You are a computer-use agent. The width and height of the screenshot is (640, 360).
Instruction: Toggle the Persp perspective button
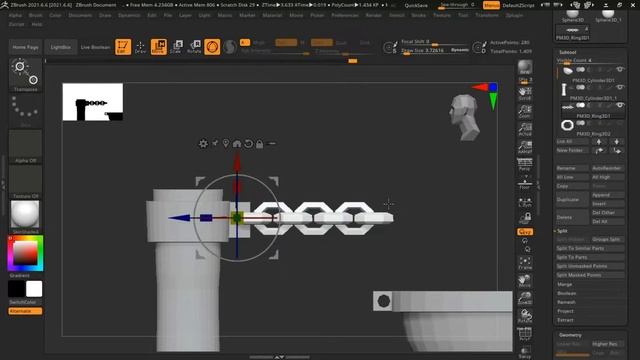coord(525,164)
